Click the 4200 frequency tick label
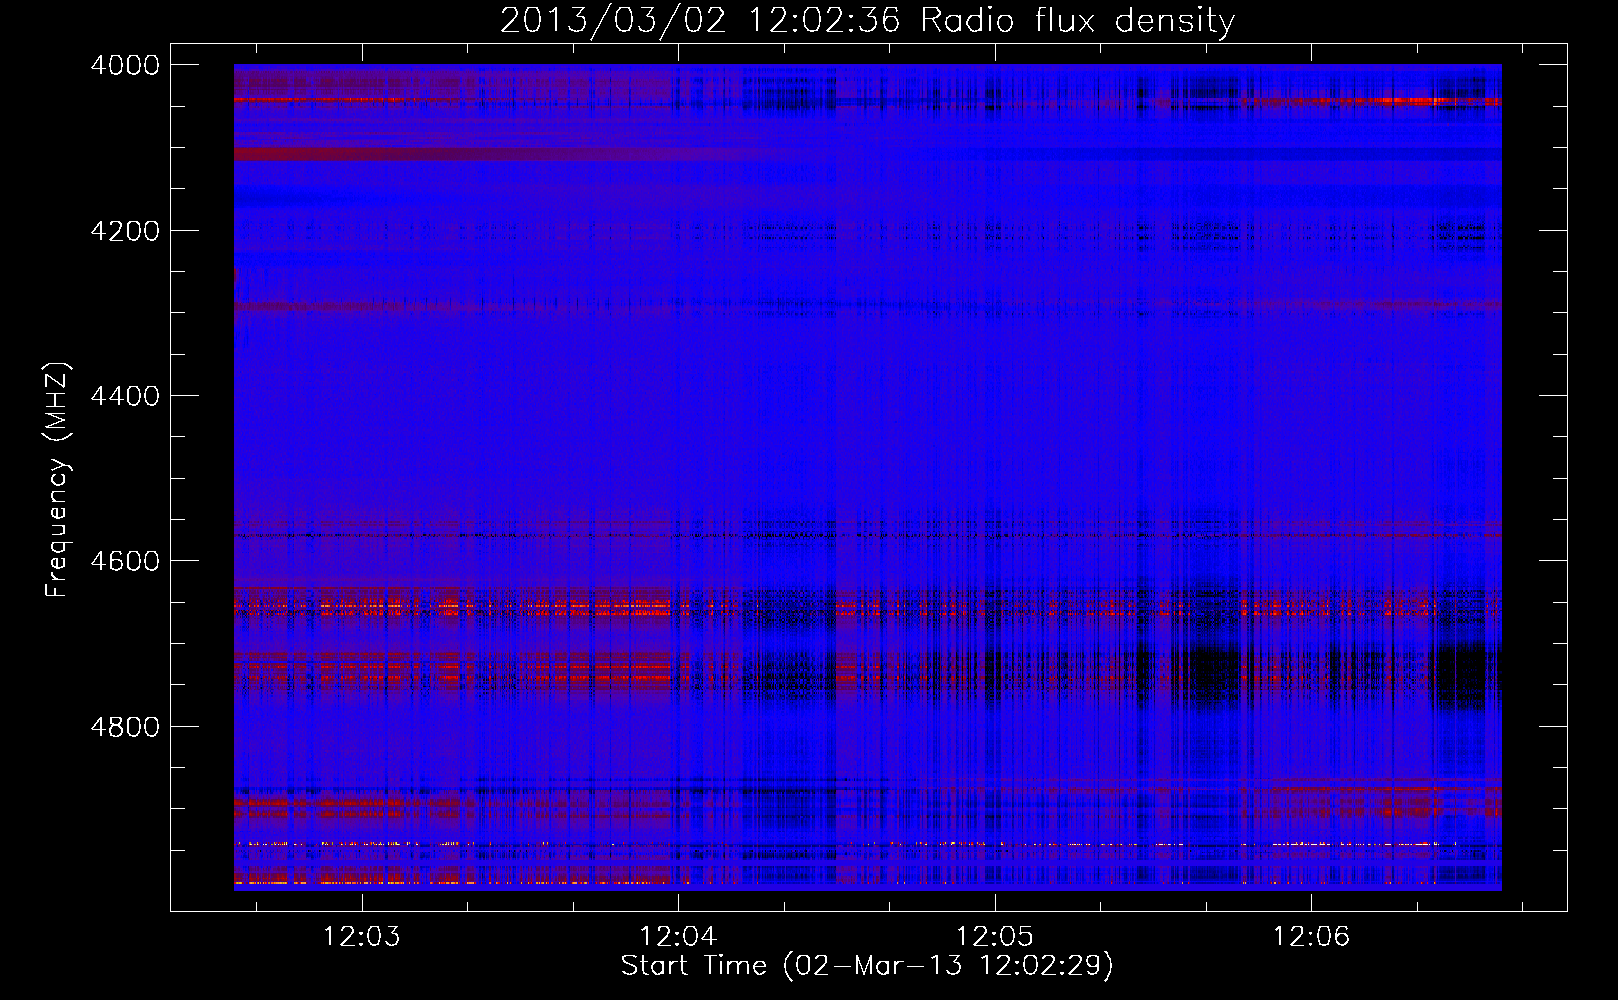This screenshot has width=1618, height=1000. click(125, 231)
